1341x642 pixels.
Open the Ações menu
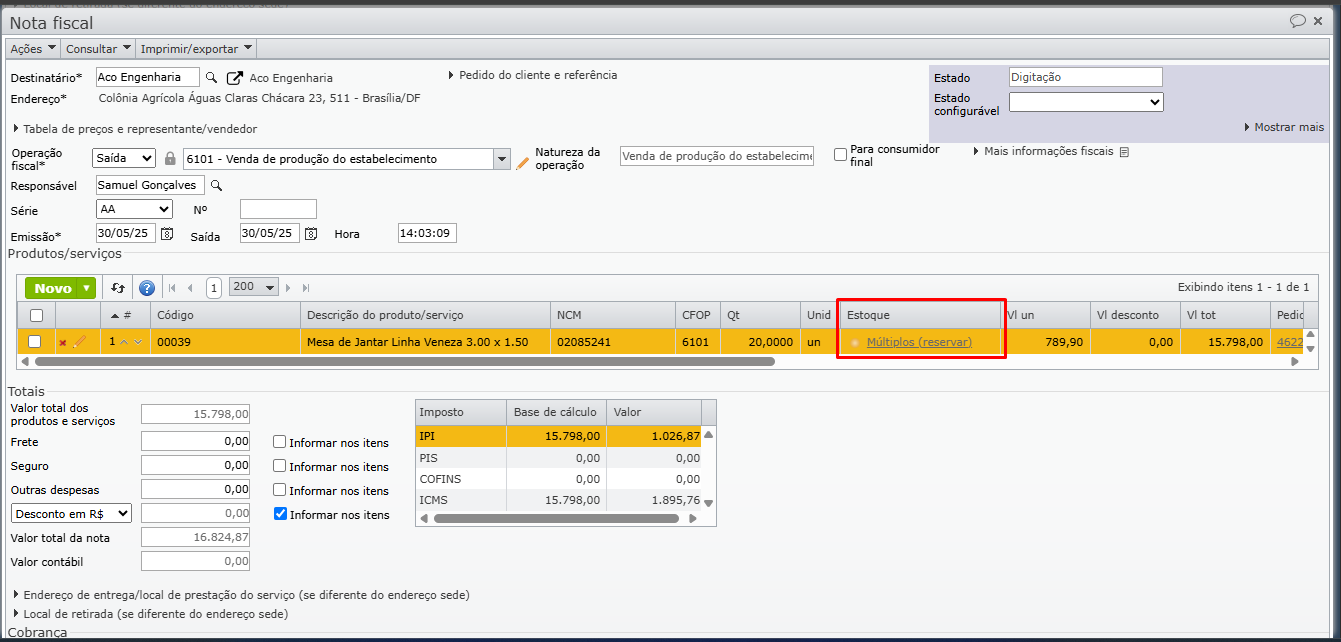32,48
